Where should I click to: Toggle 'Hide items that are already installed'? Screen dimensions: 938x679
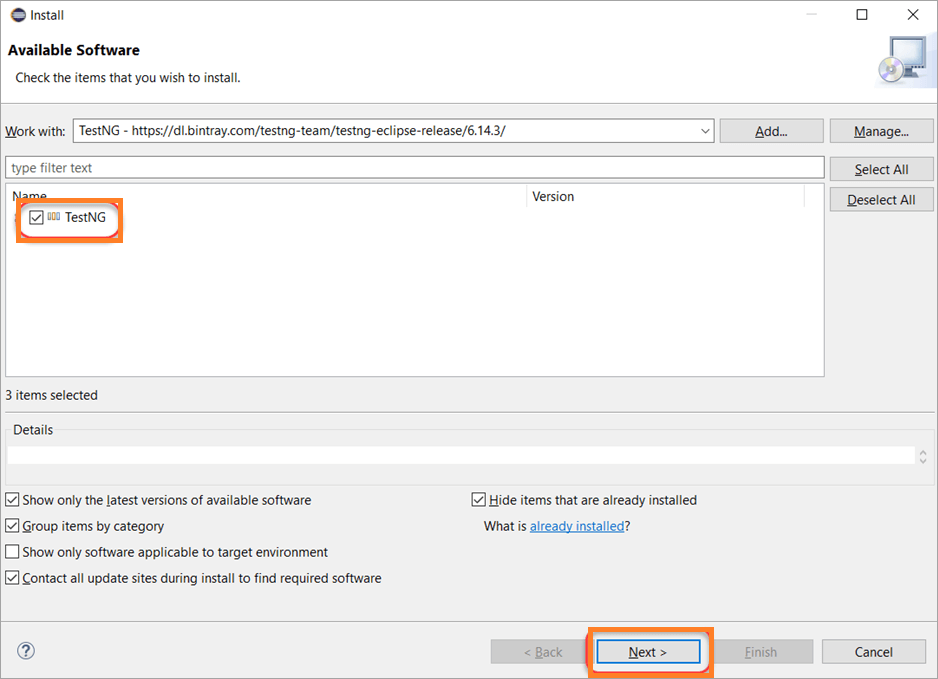[x=479, y=500]
